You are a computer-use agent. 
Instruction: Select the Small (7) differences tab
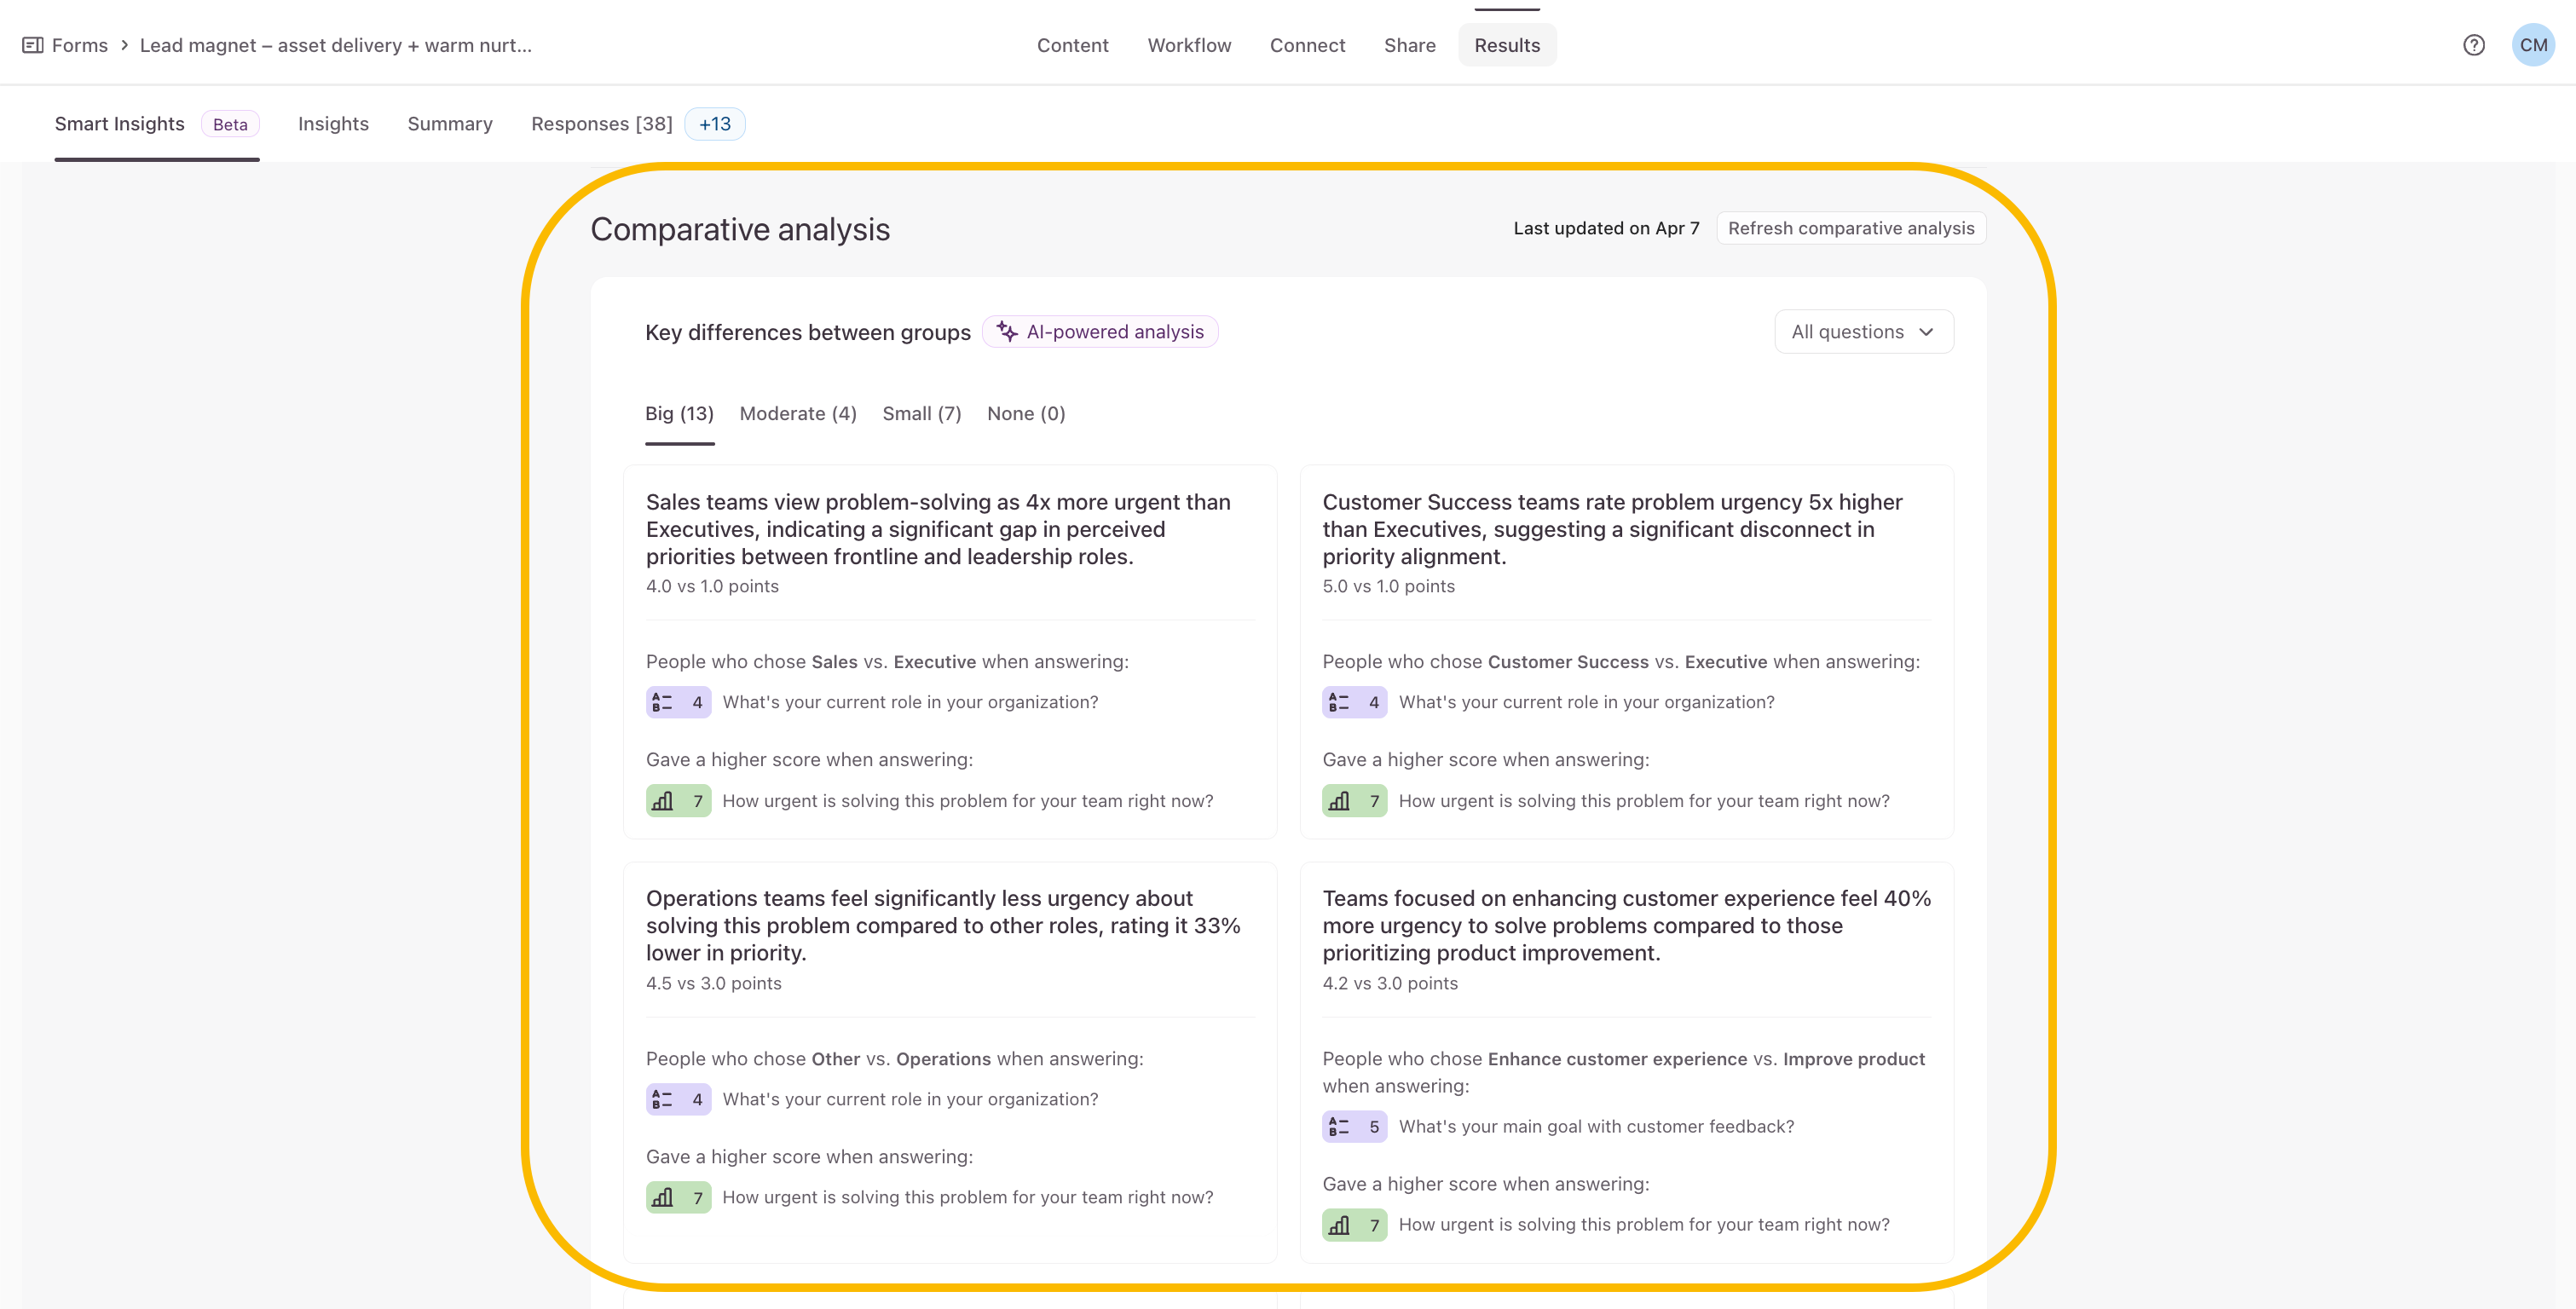click(x=921, y=414)
